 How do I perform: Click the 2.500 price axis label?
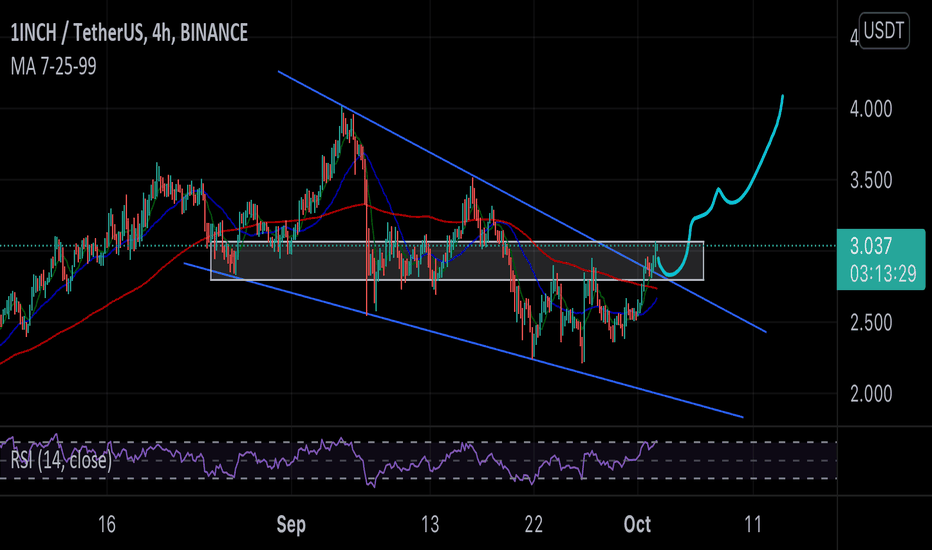point(871,323)
